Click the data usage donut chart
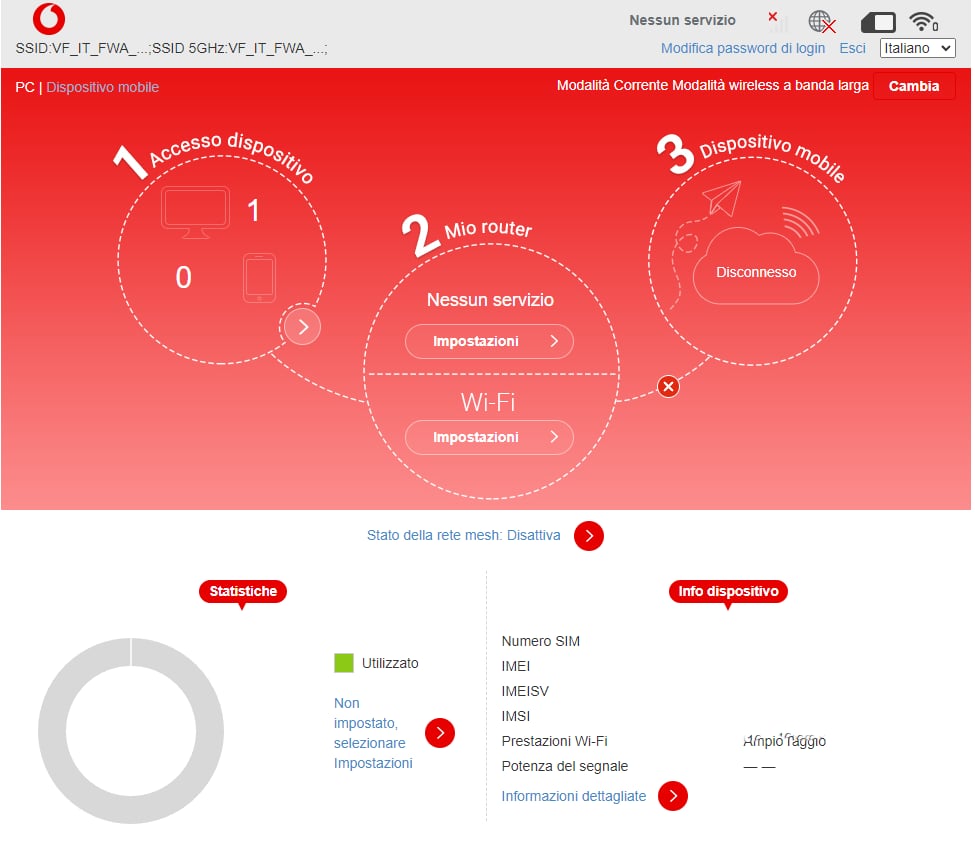Screen dimensions: 975x865 pos(131,731)
